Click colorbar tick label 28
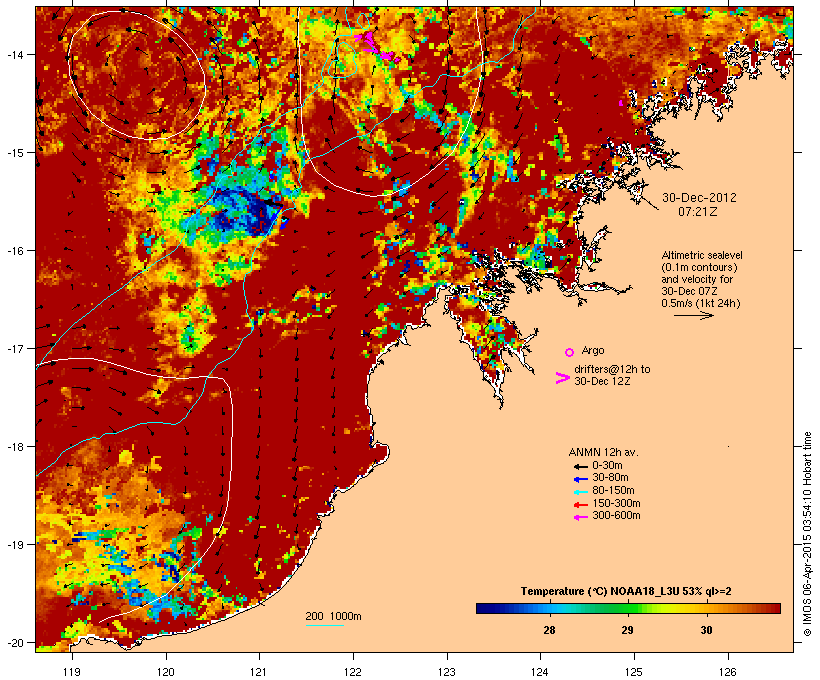This screenshot has width=820, height=680. 549,630
